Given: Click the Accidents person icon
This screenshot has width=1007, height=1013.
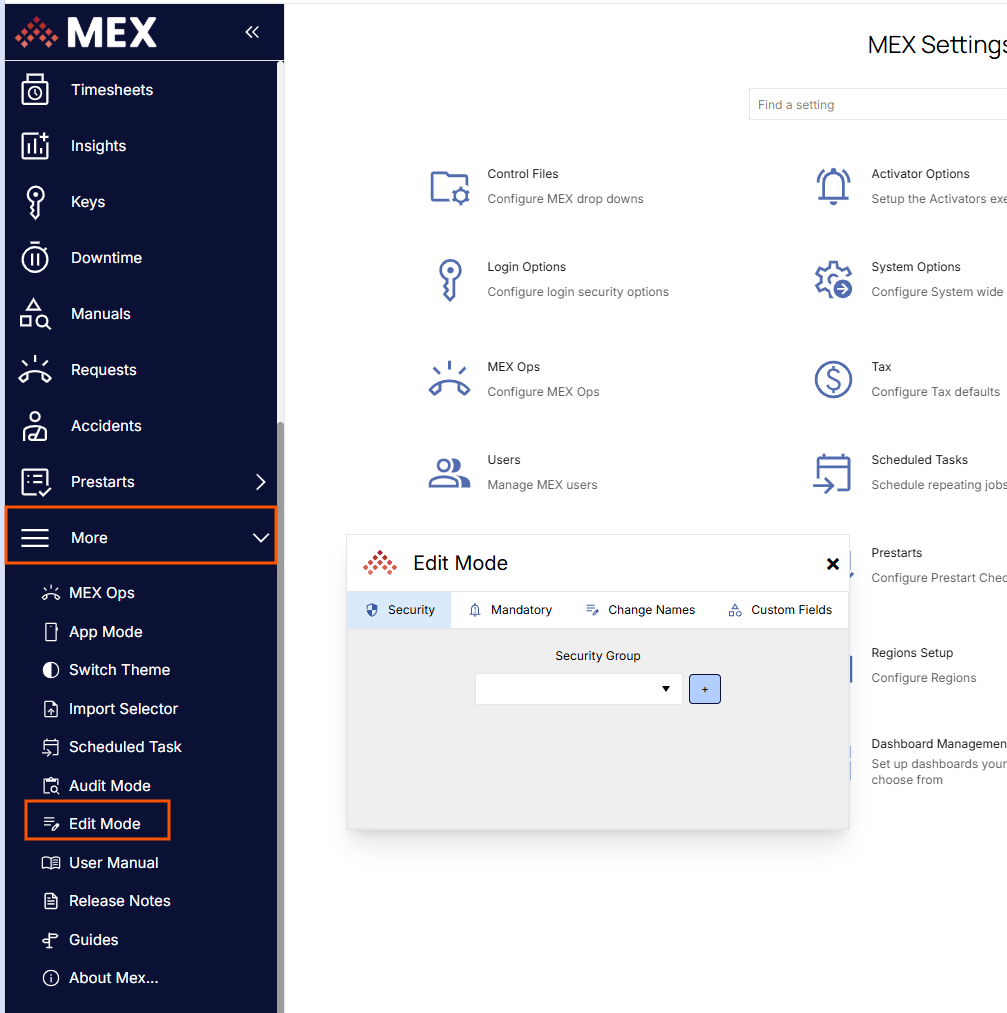Looking at the screenshot, I should tap(35, 426).
